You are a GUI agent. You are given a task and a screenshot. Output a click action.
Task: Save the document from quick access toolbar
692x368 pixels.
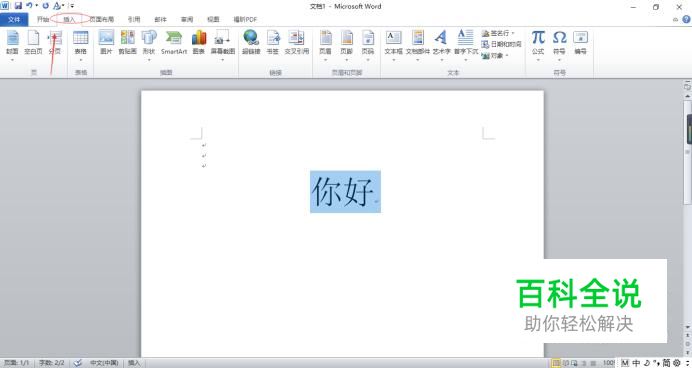pyautogui.click(x=18, y=6)
